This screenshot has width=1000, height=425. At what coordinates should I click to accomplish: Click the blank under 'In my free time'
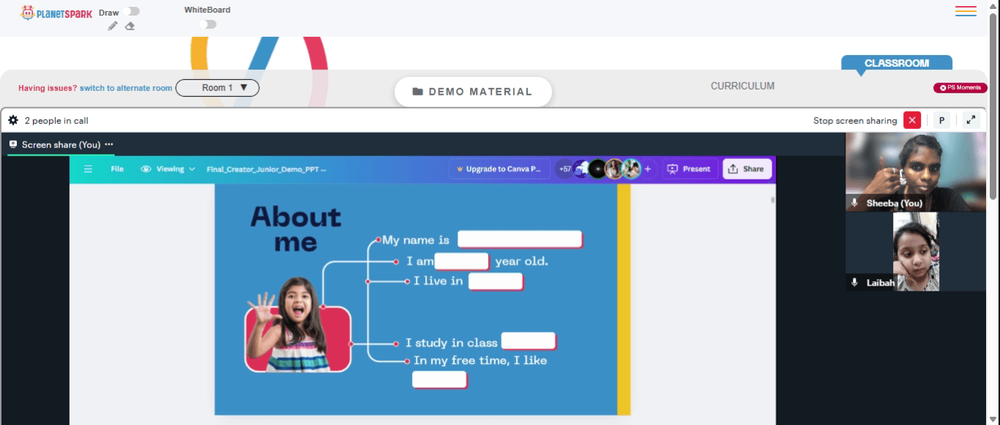439,380
